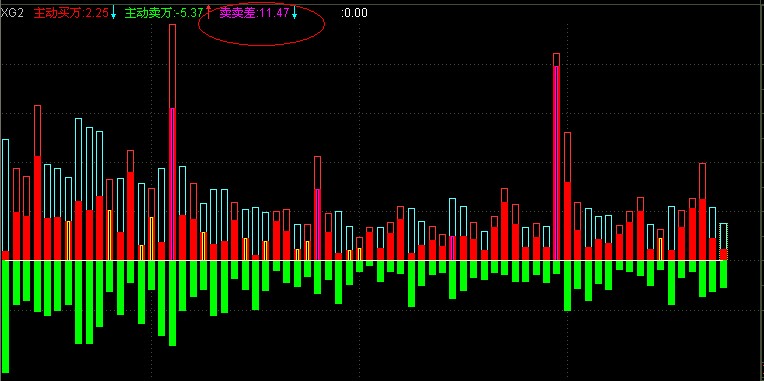Click the cyan down arrow after 11.47

(x=295, y=12)
